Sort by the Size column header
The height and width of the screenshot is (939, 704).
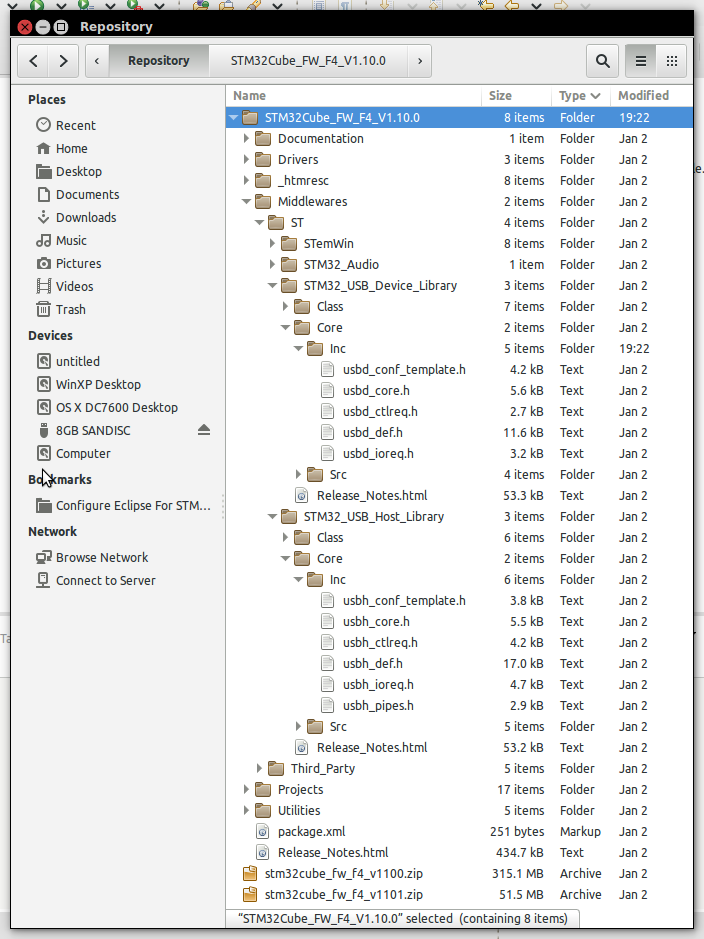(500, 95)
